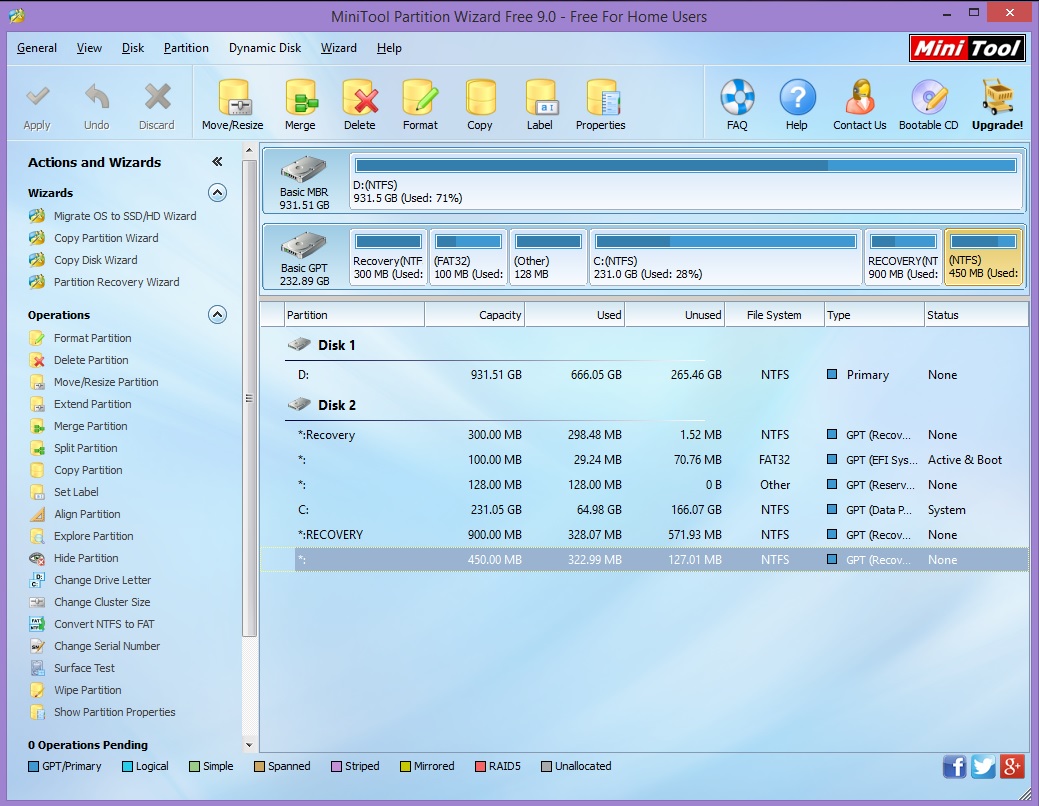Open the Wizard menu

point(339,48)
